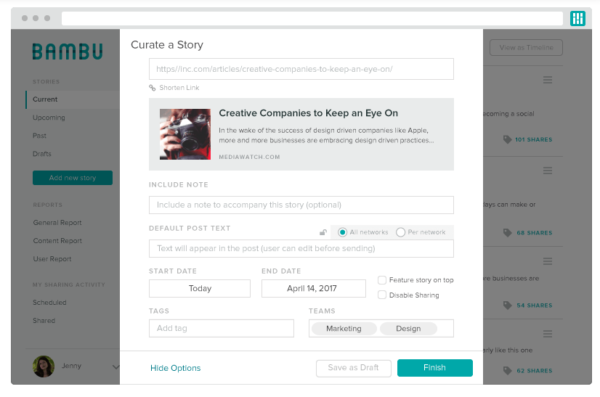Open the General Report
The height and width of the screenshot is (397, 600).
(x=57, y=222)
